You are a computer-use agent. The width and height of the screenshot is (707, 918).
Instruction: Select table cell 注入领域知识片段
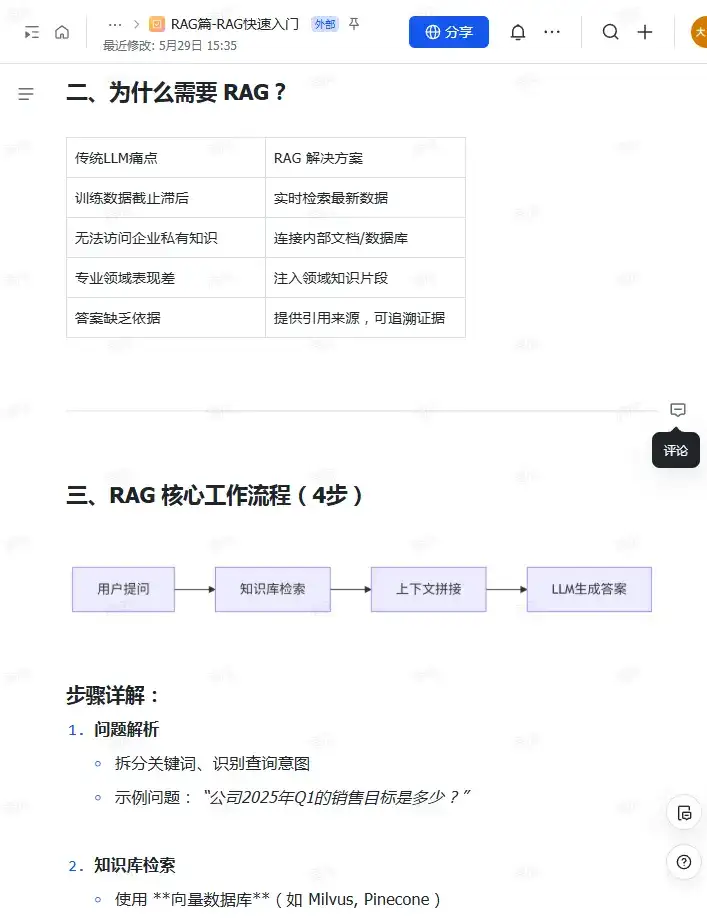(x=365, y=278)
